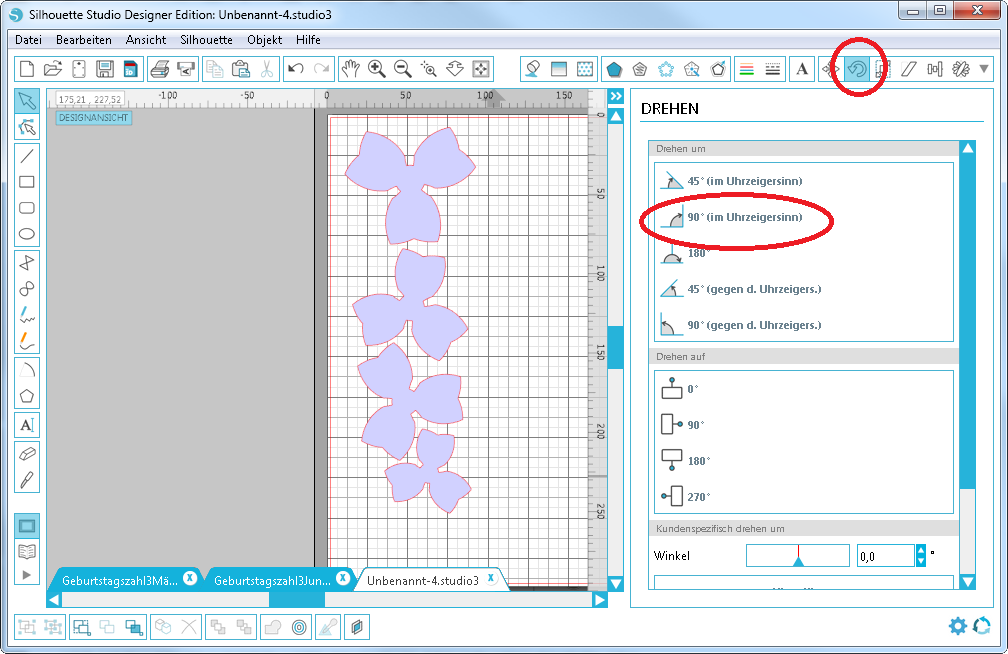1008x654 pixels.
Task: Rotate by 45° gegen d. Uhrzeigers.
Action: 753,289
